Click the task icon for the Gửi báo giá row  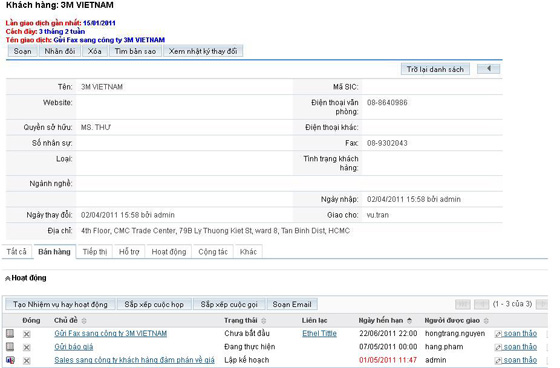point(10,347)
